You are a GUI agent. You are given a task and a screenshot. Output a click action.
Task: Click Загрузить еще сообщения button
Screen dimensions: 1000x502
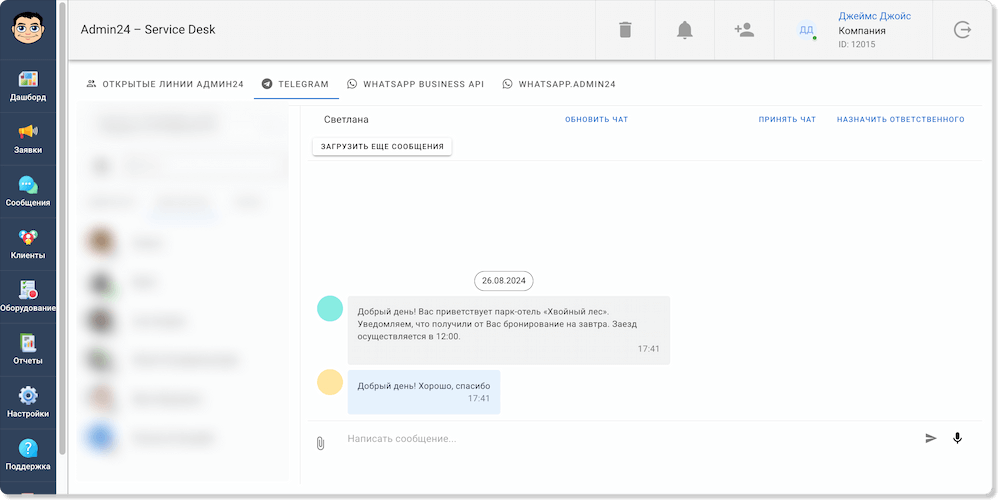[x=382, y=147]
